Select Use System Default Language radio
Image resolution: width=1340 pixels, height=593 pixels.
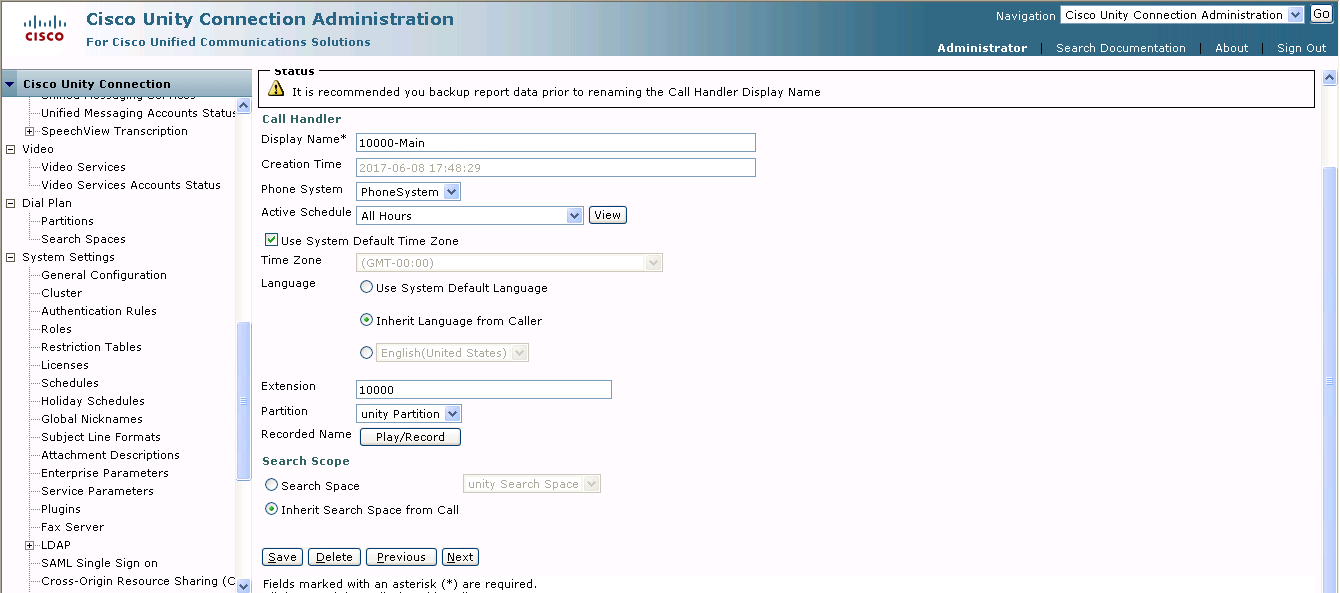[x=366, y=287]
